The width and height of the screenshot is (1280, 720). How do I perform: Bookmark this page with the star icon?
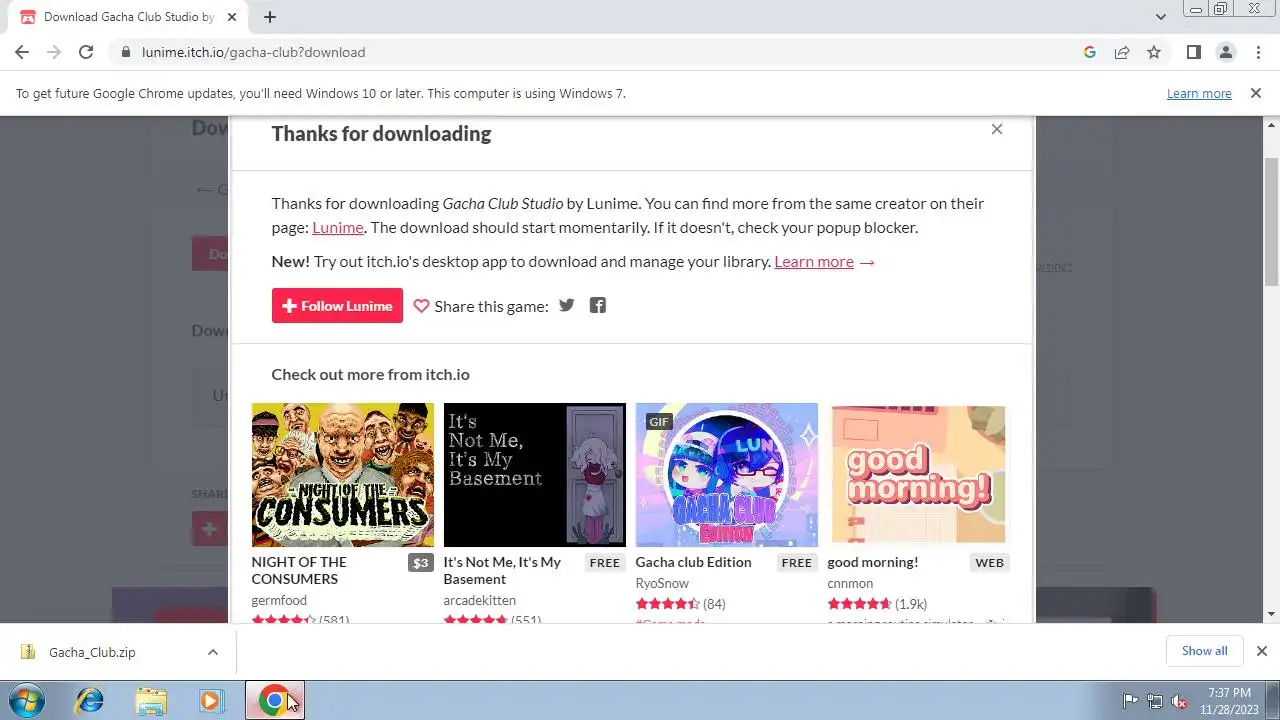click(x=1154, y=52)
